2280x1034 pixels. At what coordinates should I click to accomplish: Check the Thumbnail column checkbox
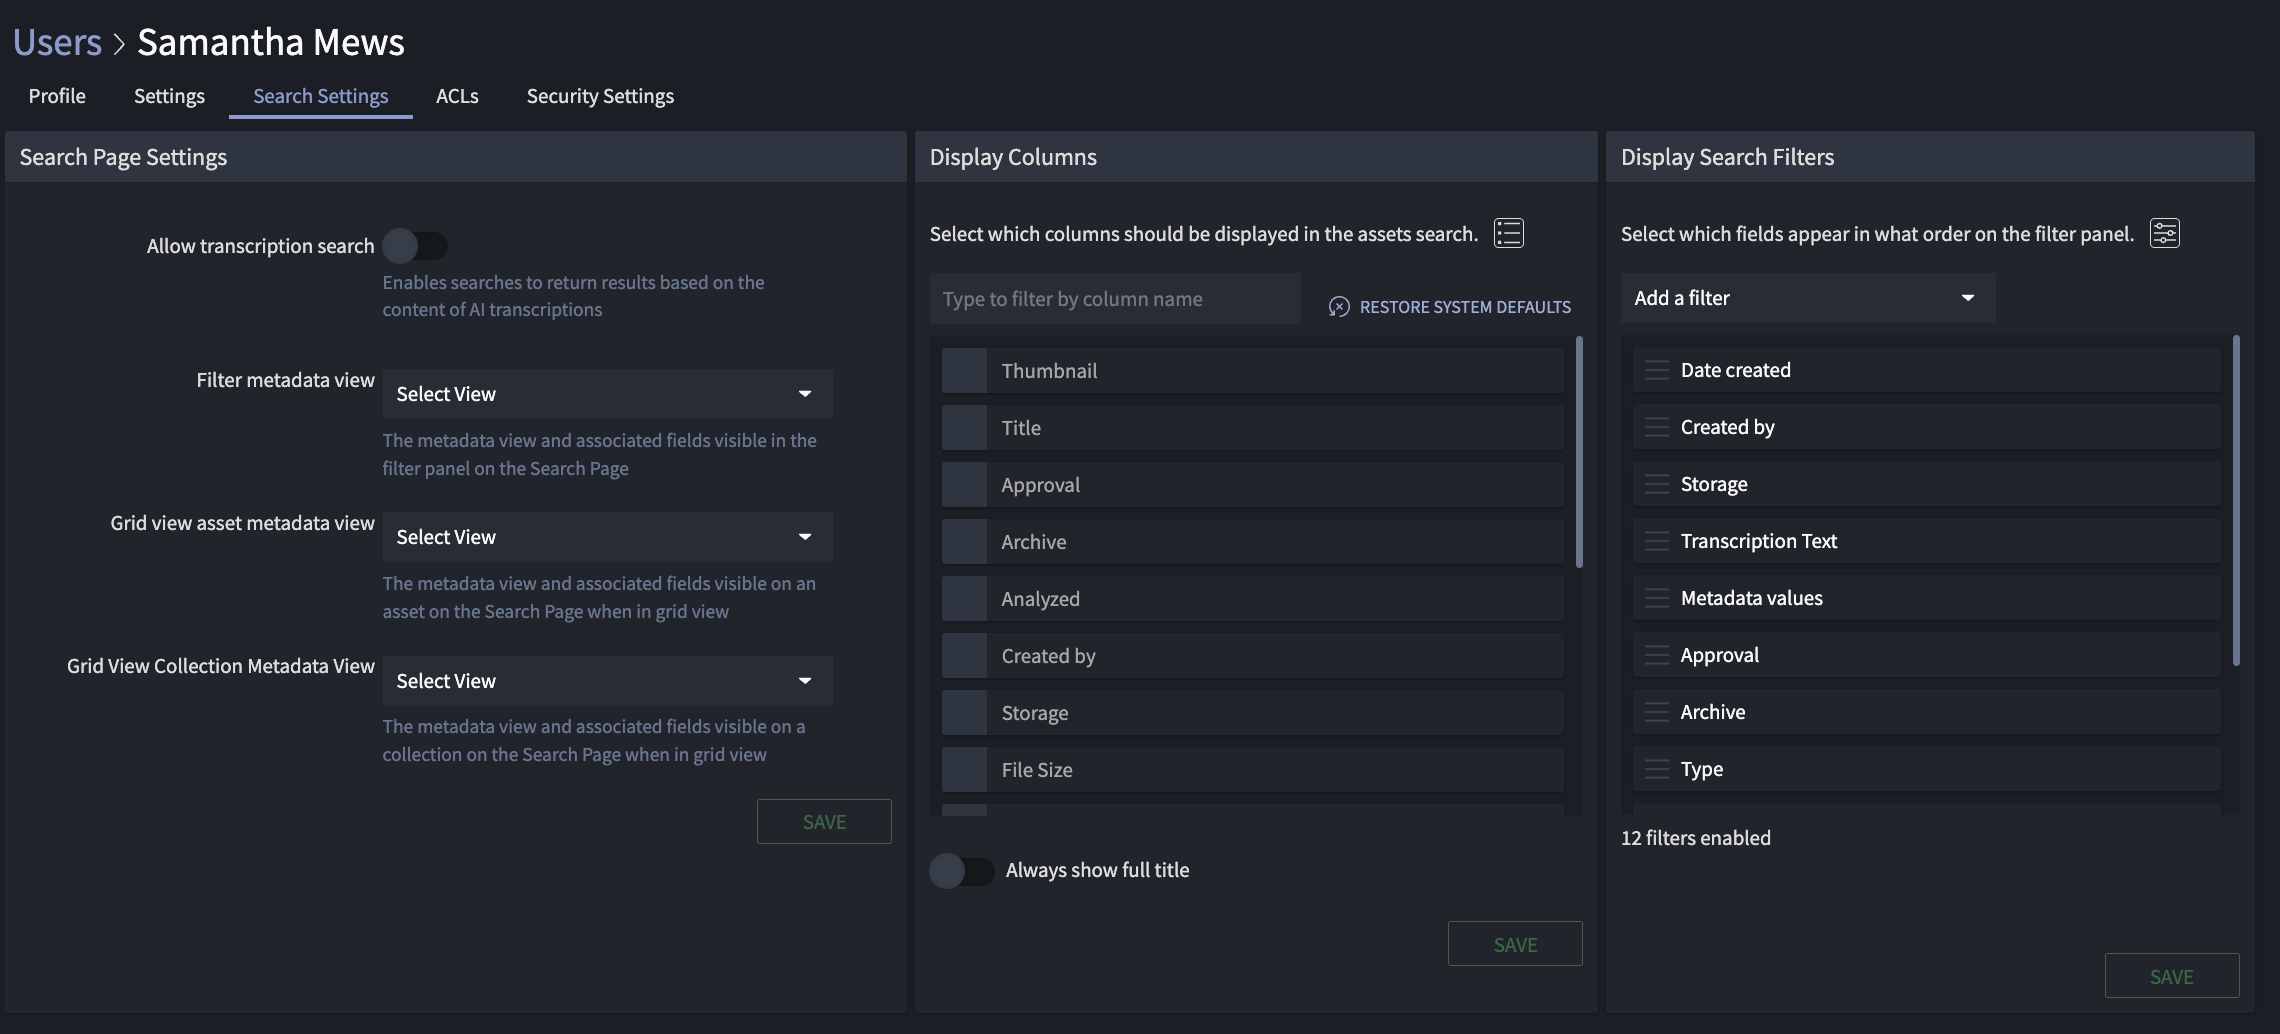(965, 371)
